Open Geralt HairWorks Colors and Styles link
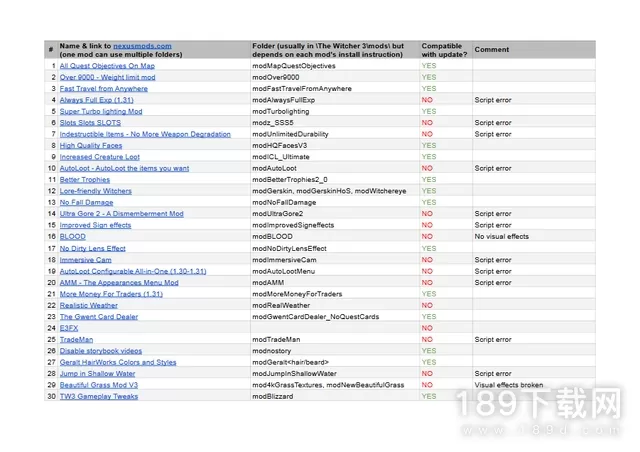The height and width of the screenshot is (452, 640). pyautogui.click(x=118, y=362)
